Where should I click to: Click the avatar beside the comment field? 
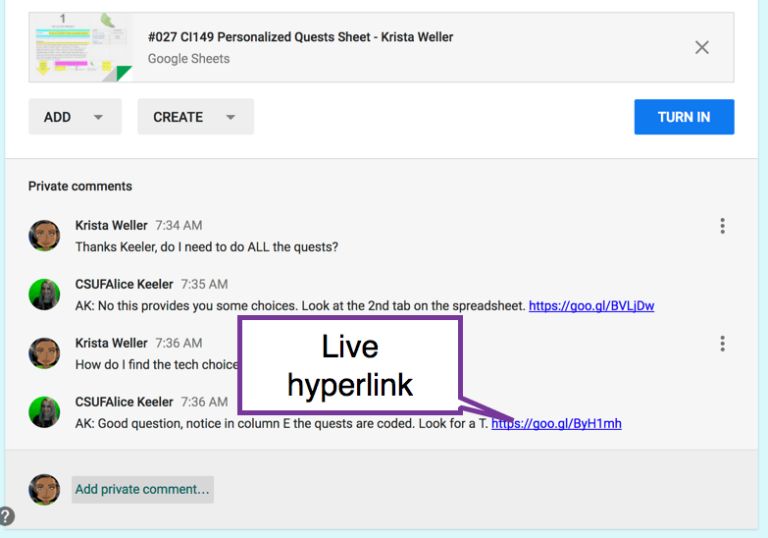point(44,489)
